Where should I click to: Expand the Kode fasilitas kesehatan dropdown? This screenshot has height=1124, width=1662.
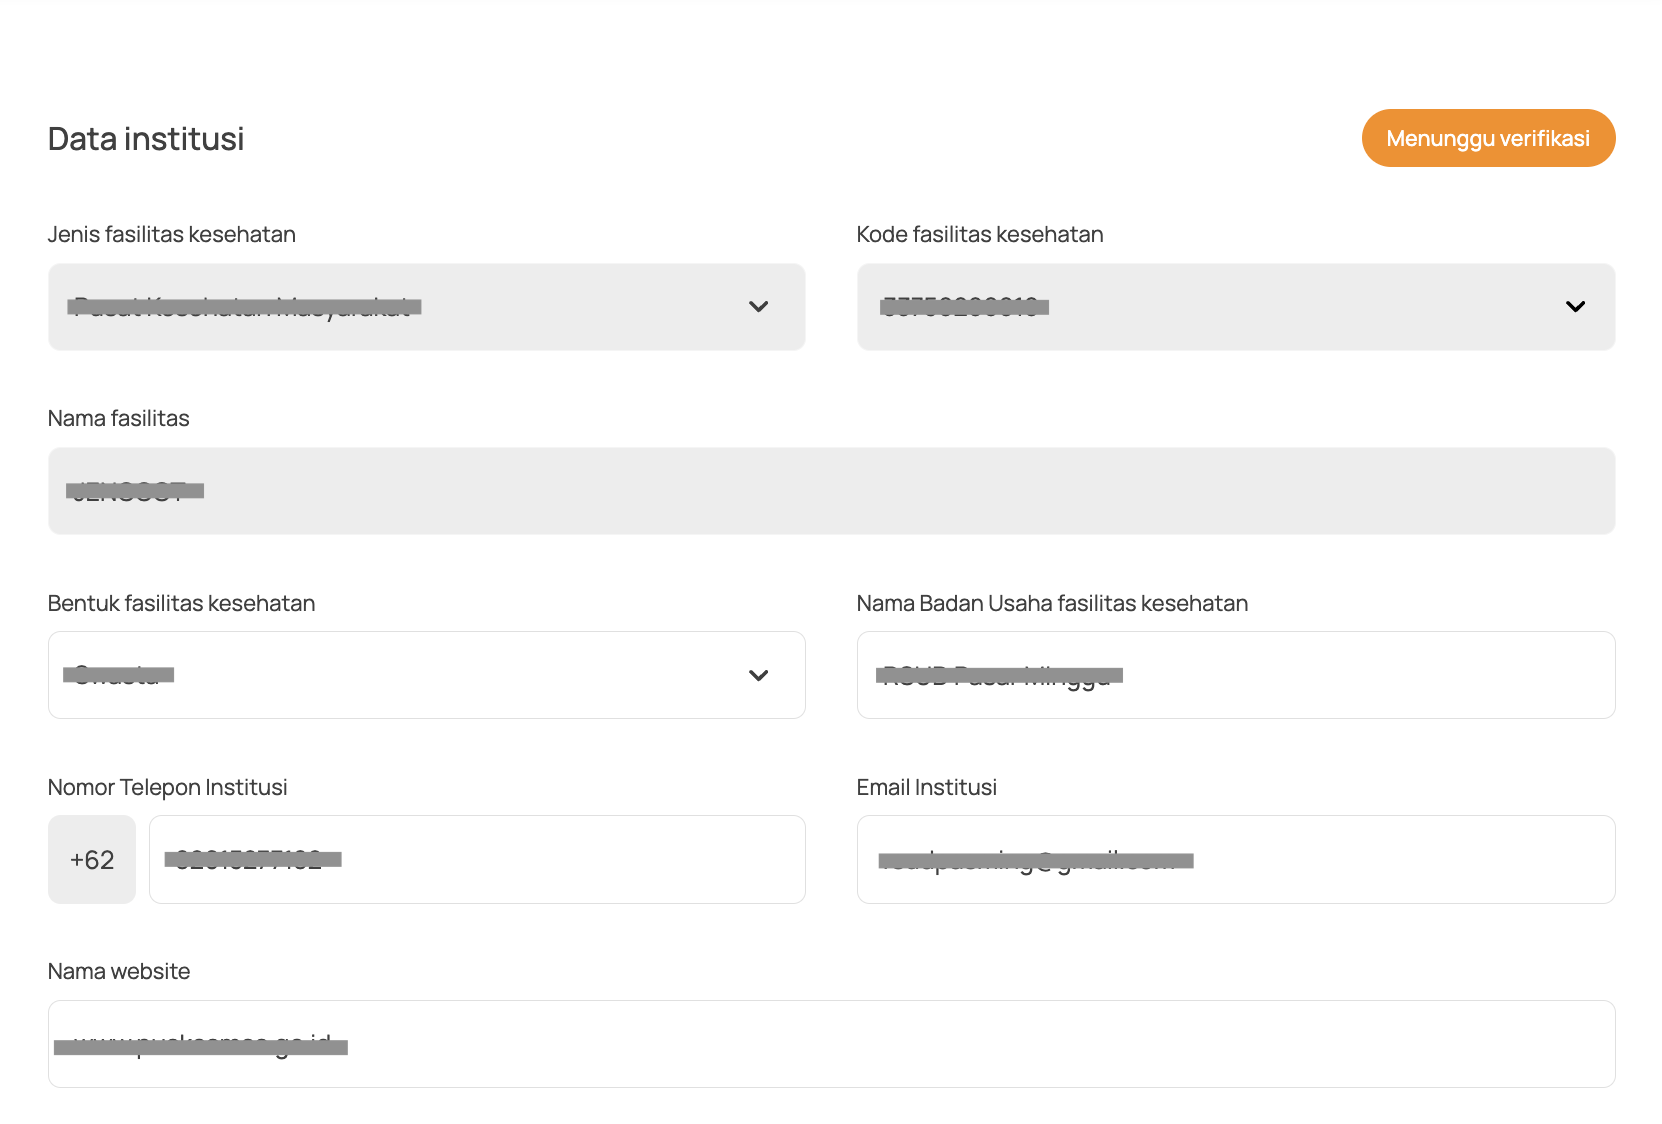pyautogui.click(x=1236, y=307)
